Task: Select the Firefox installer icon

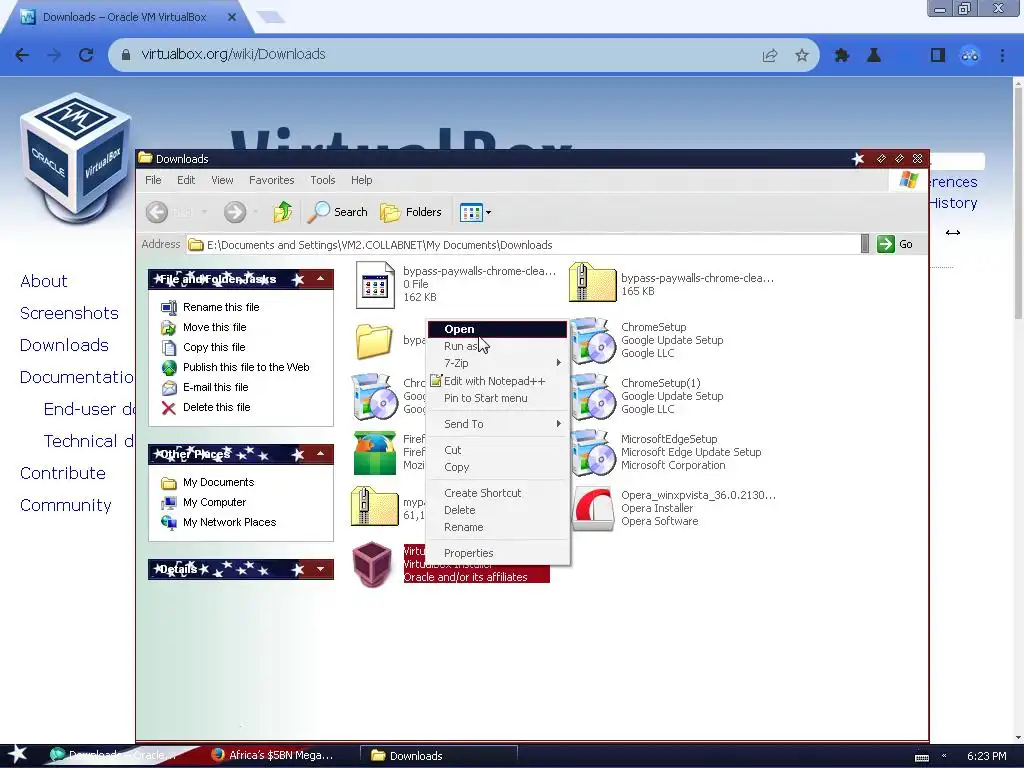Action: point(375,453)
